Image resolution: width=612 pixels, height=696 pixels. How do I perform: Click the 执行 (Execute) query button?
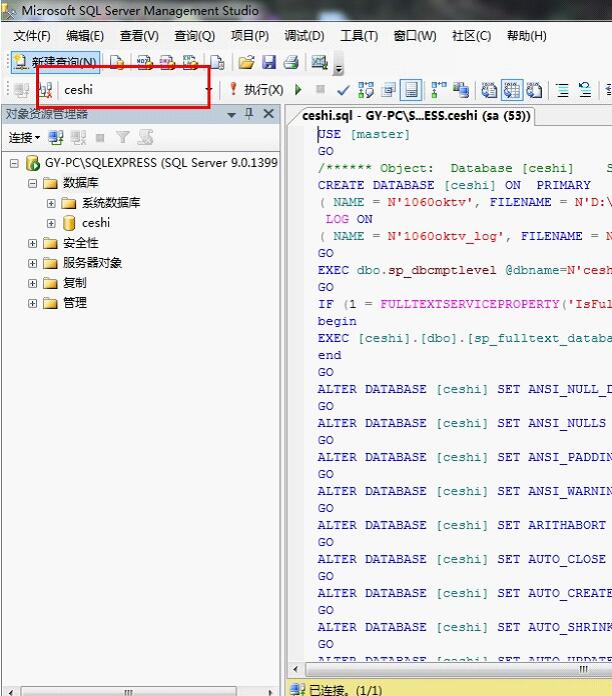(256, 90)
